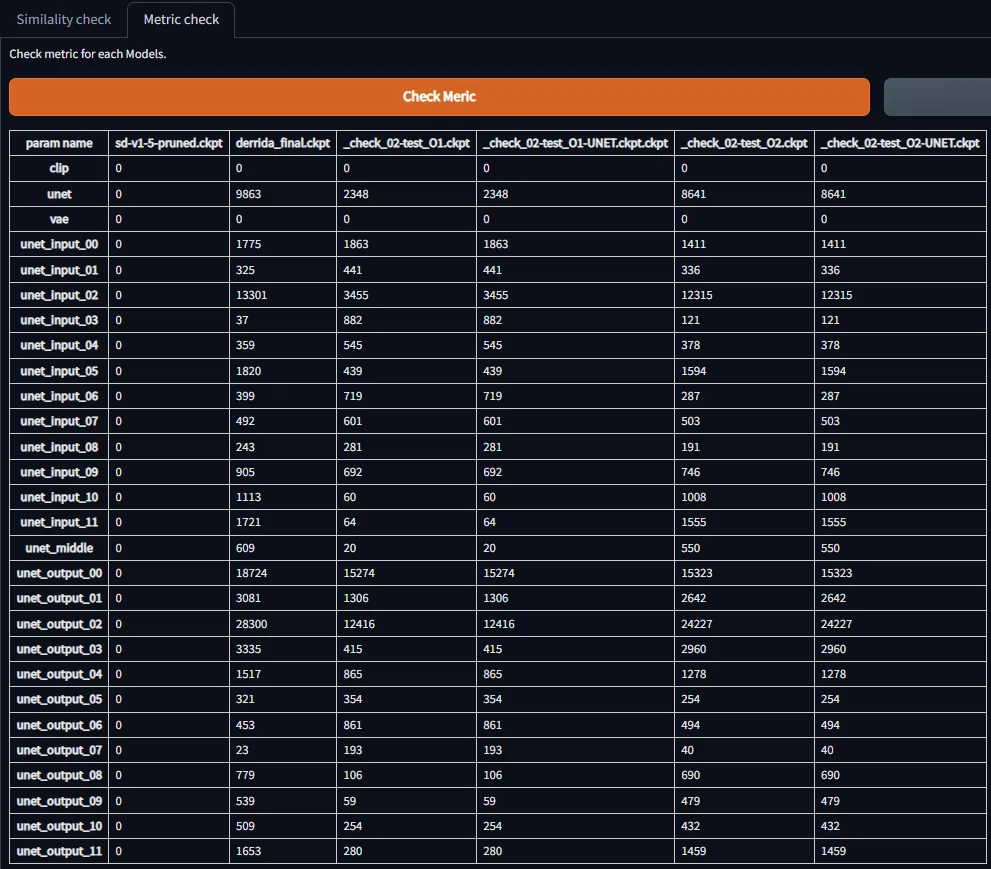This screenshot has width=991, height=869.
Task: Select the unet_output_11 row label
Action: (59, 851)
